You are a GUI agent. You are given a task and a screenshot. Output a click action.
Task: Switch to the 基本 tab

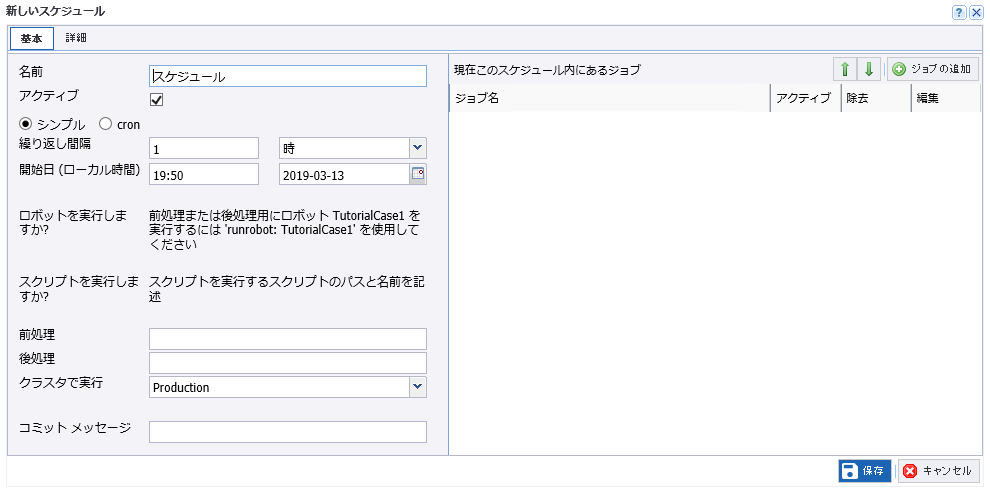pyautogui.click(x=32, y=38)
